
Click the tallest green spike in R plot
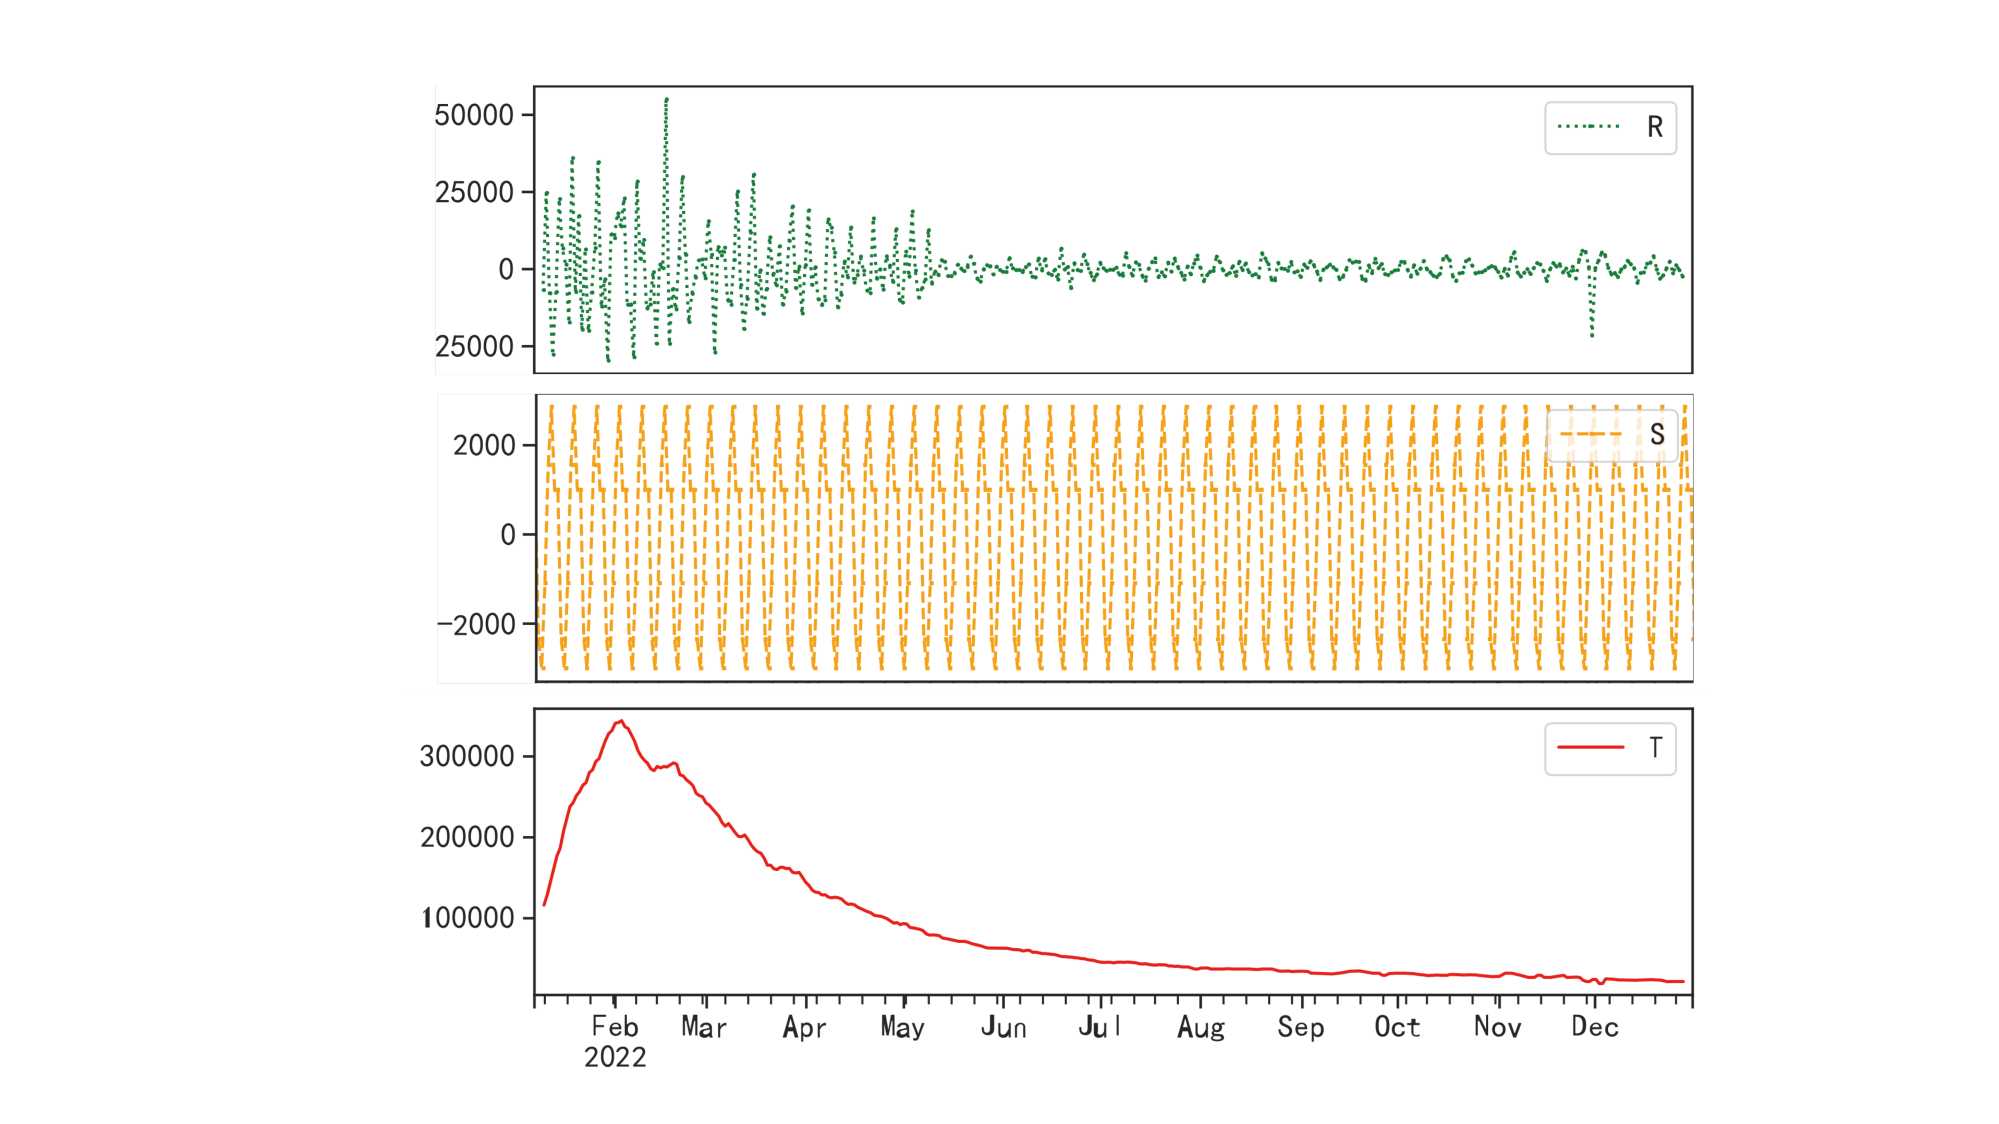point(666,100)
